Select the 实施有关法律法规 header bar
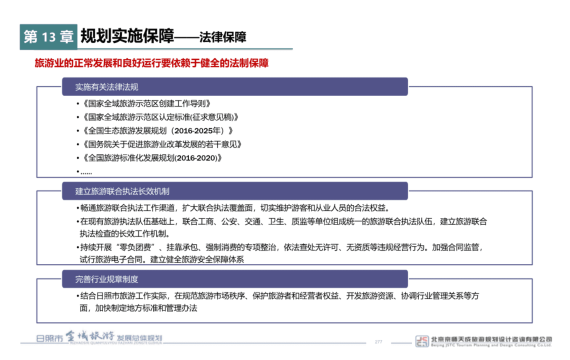 [x=235, y=87]
